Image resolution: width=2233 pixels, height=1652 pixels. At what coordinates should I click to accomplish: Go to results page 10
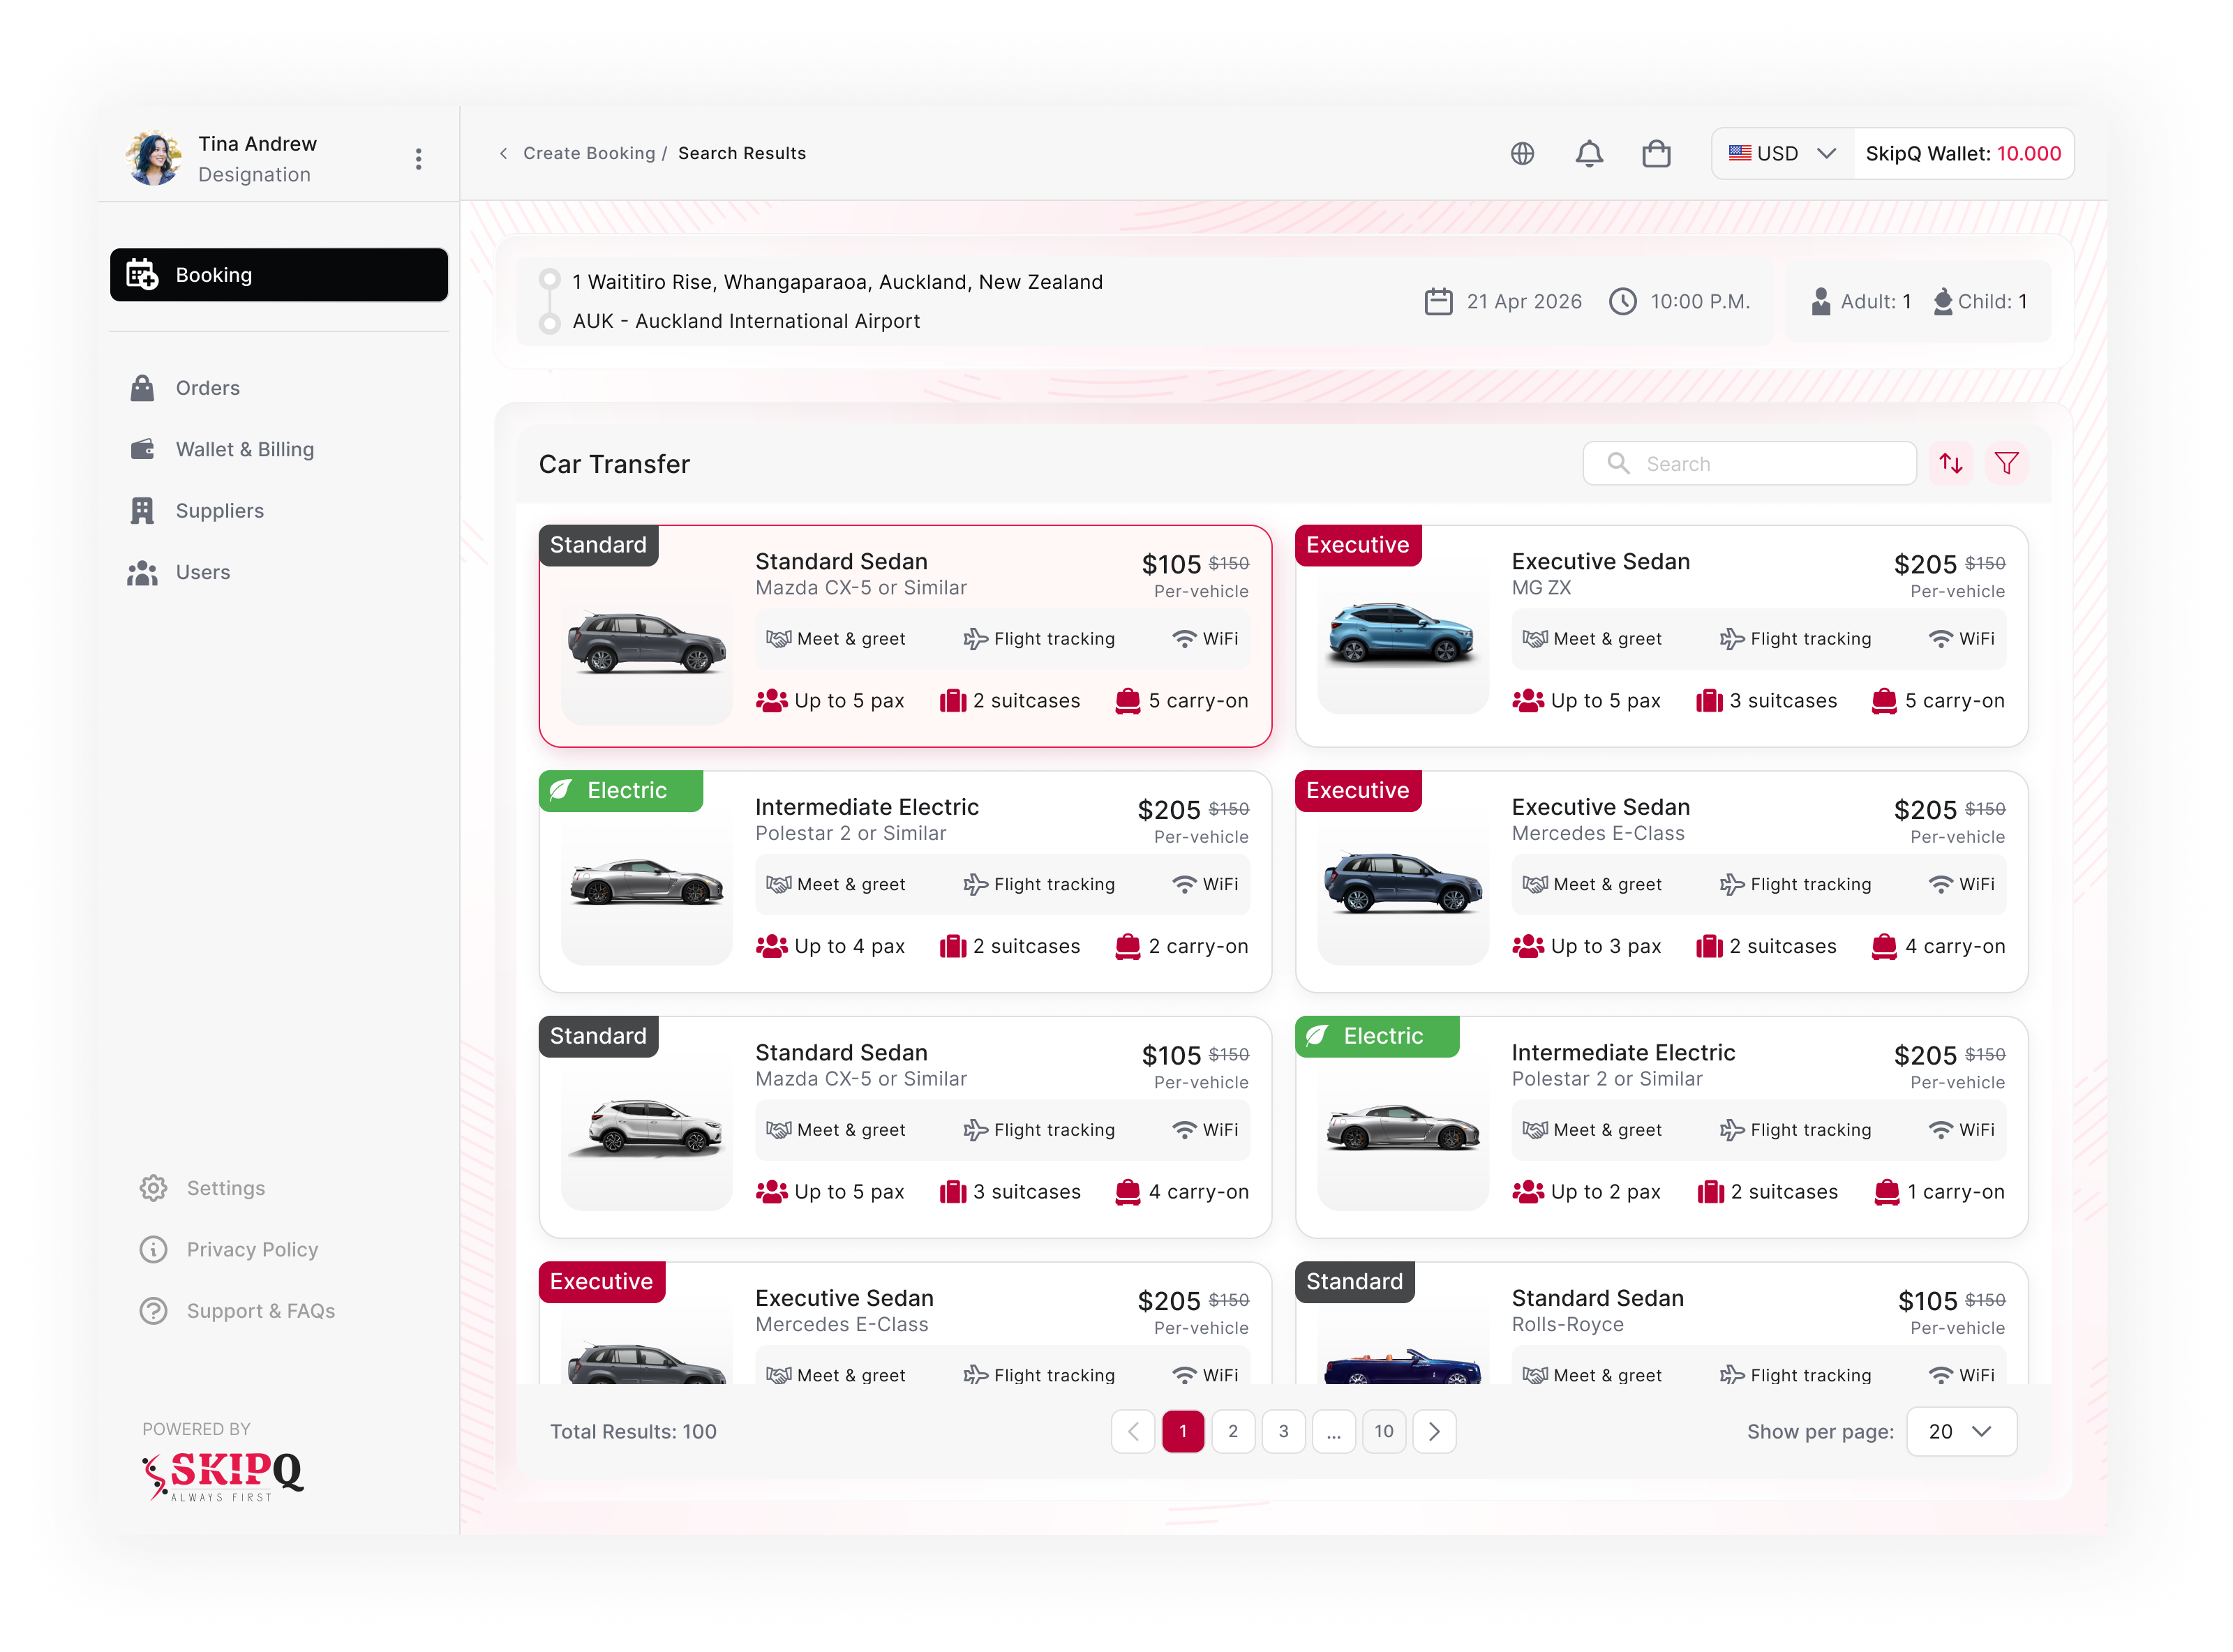point(1384,1431)
